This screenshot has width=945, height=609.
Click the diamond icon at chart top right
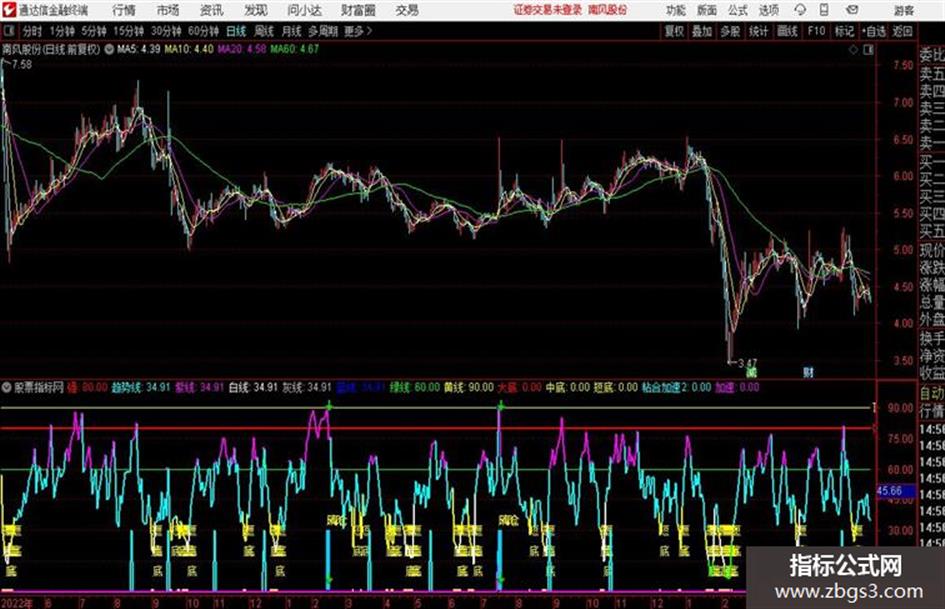coord(853,50)
